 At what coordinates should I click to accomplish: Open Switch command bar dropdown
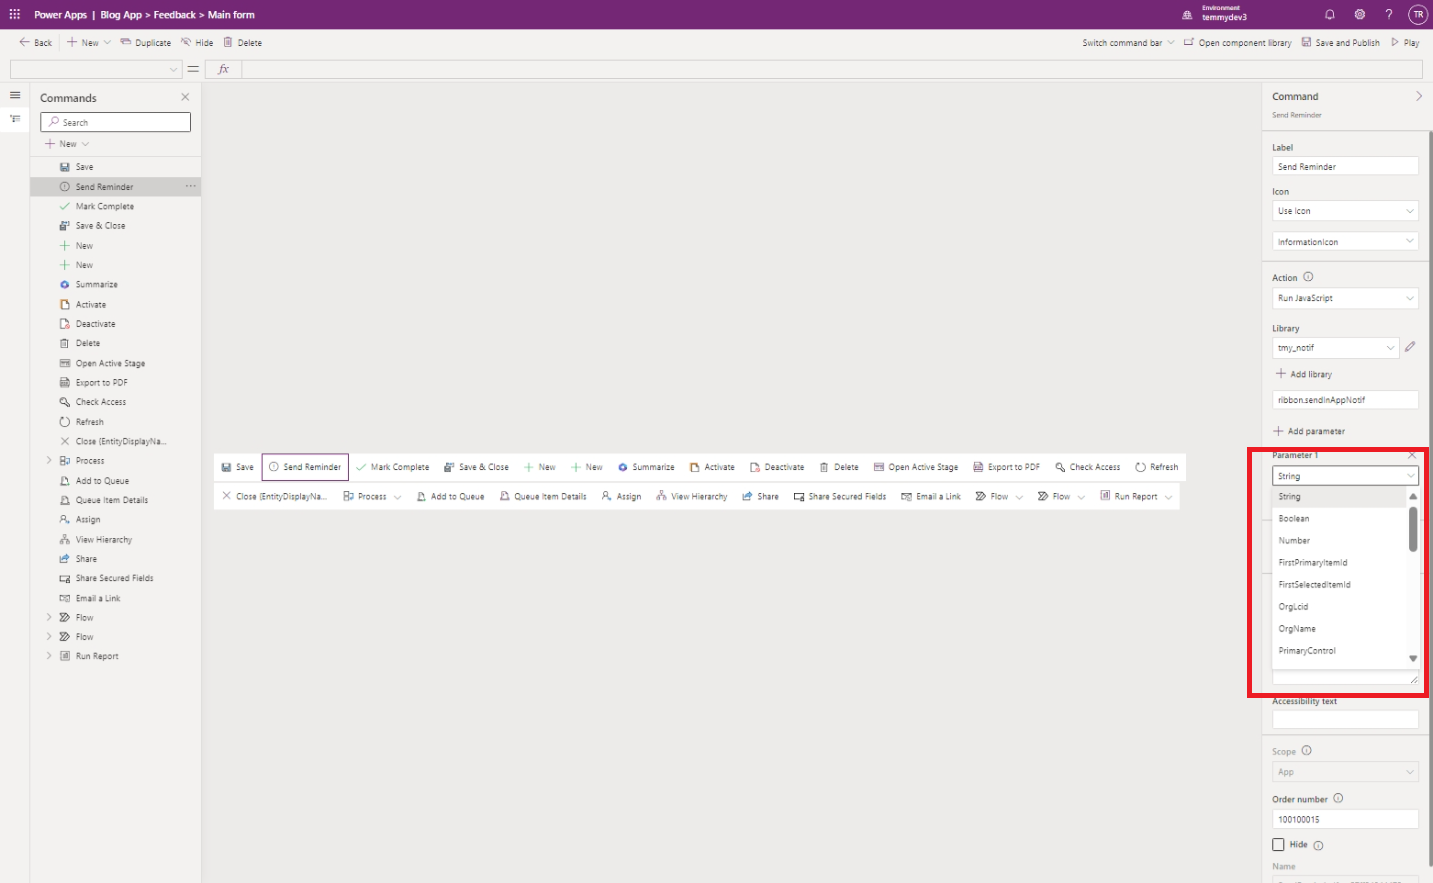point(1128,43)
